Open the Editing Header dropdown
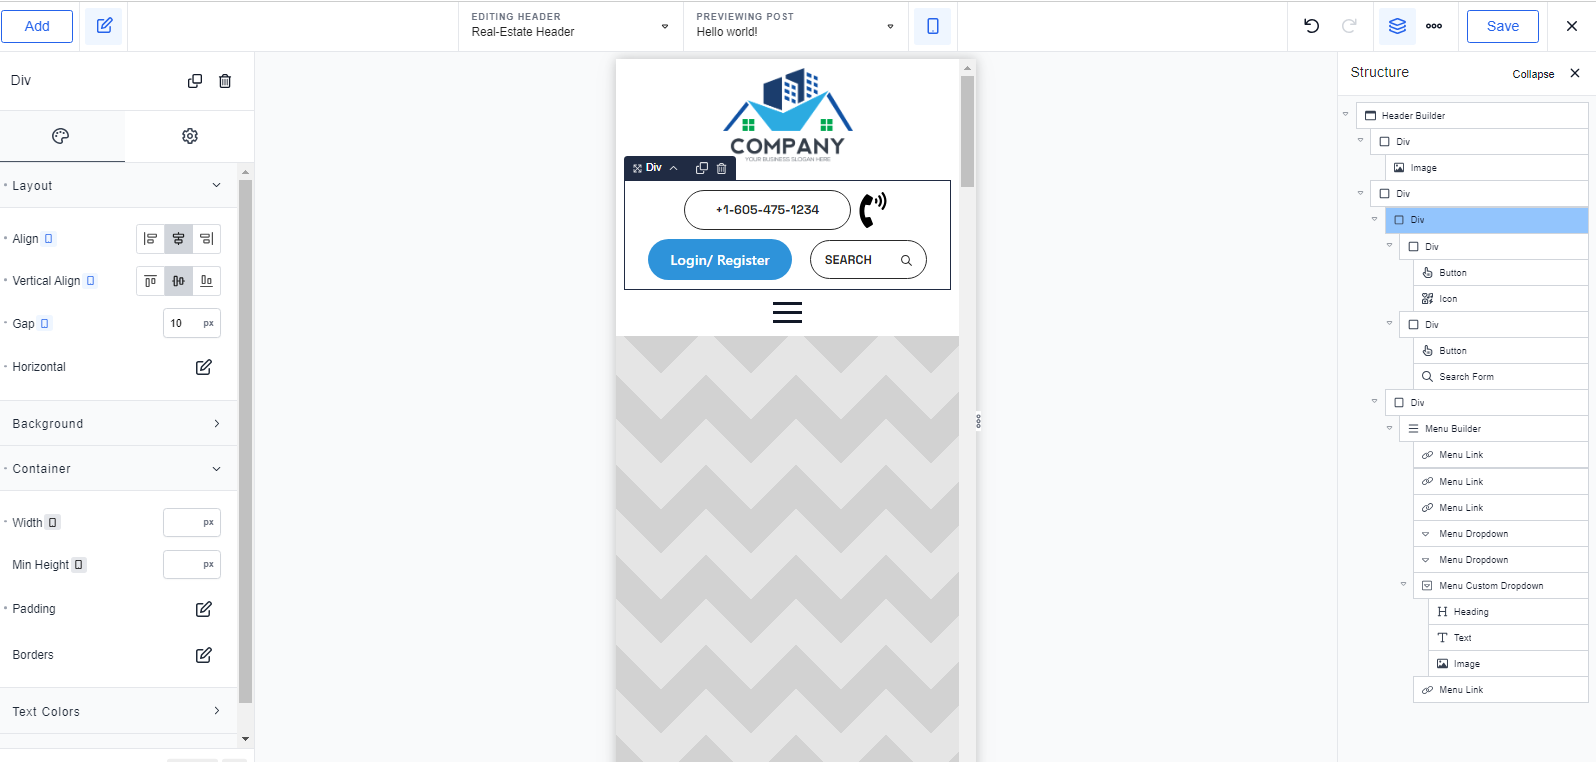Image resolution: width=1596 pixels, height=762 pixels. click(570, 26)
